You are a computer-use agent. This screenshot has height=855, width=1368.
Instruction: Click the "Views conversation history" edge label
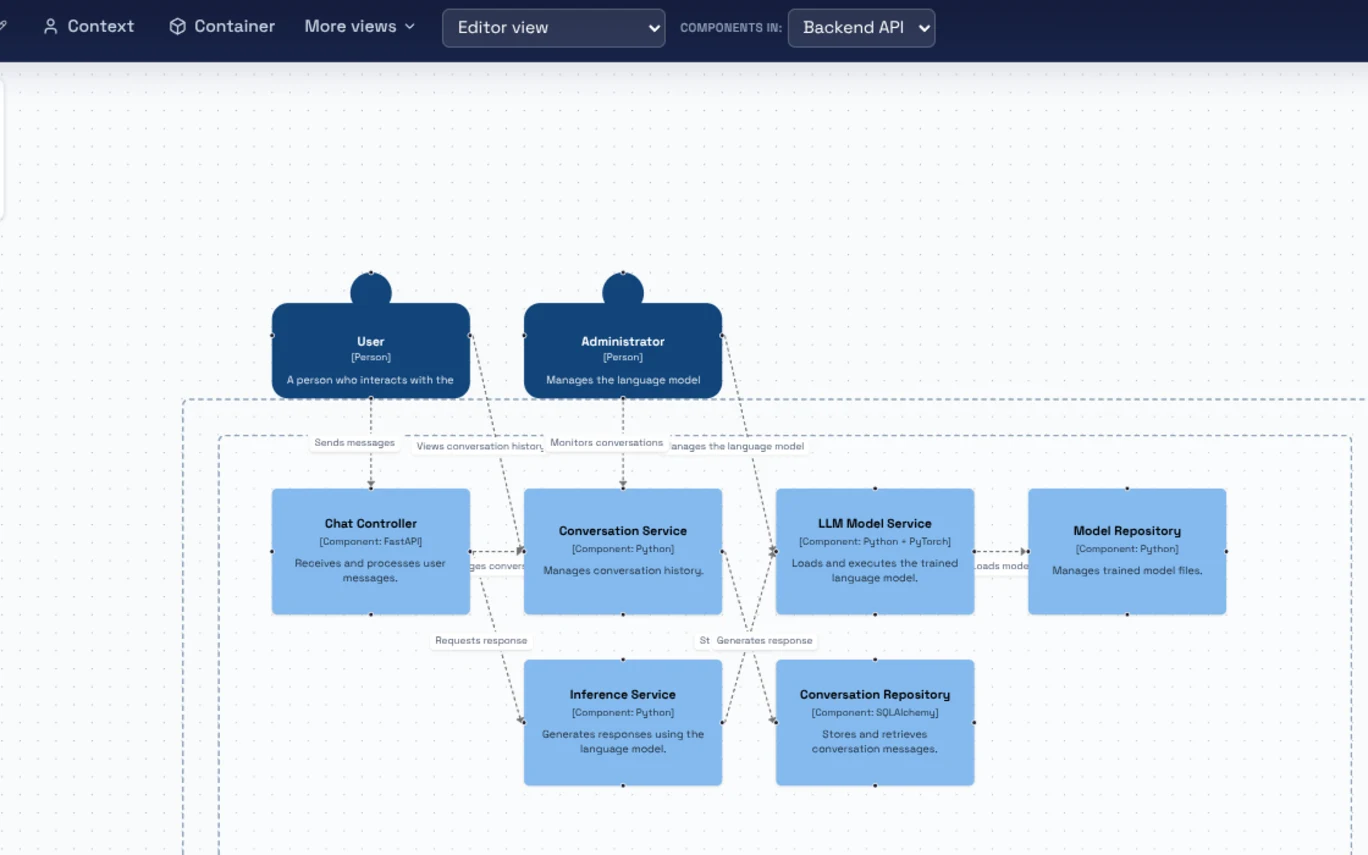(x=479, y=447)
